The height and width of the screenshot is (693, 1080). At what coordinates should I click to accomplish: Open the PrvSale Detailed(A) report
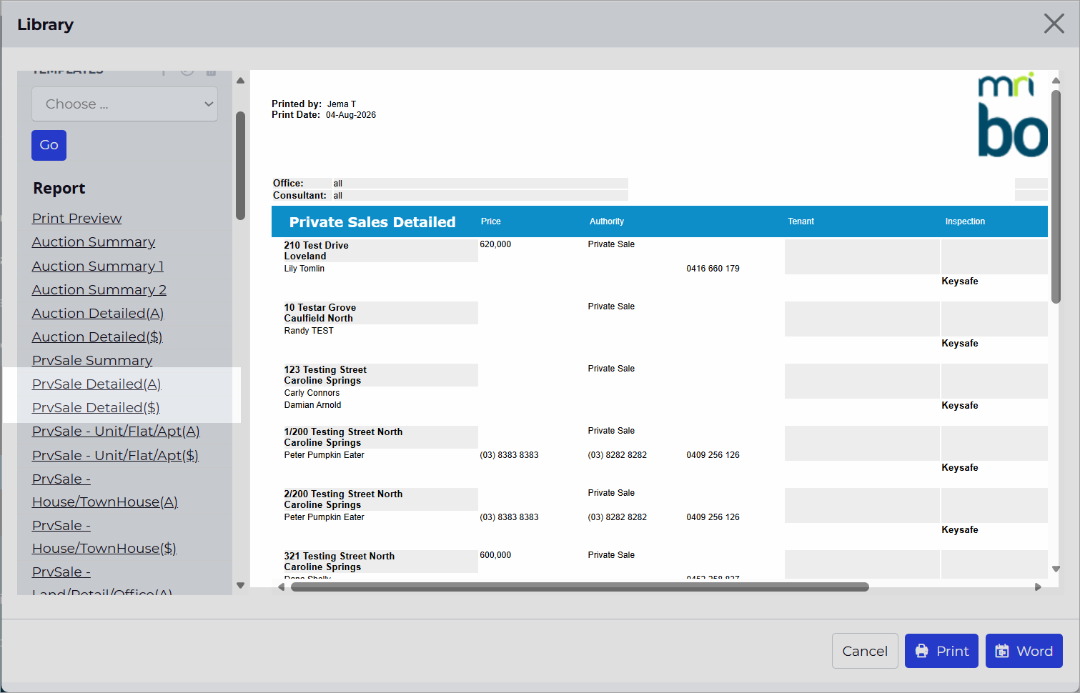point(96,384)
